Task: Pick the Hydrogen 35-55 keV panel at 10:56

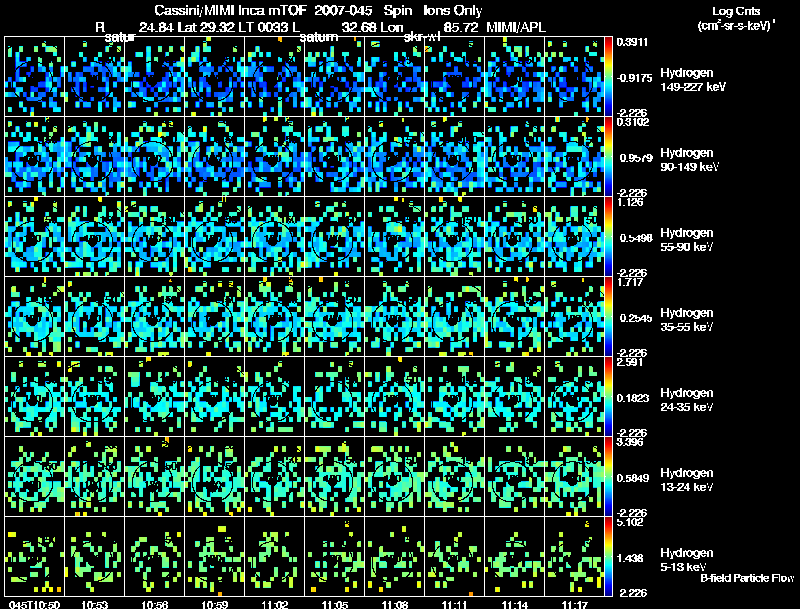Action: (155, 316)
